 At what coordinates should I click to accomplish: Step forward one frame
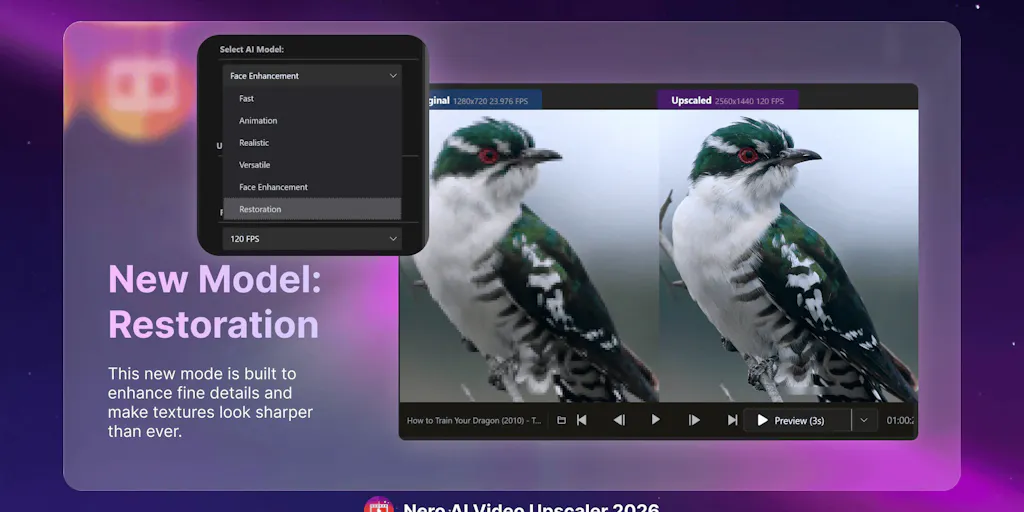(x=695, y=420)
